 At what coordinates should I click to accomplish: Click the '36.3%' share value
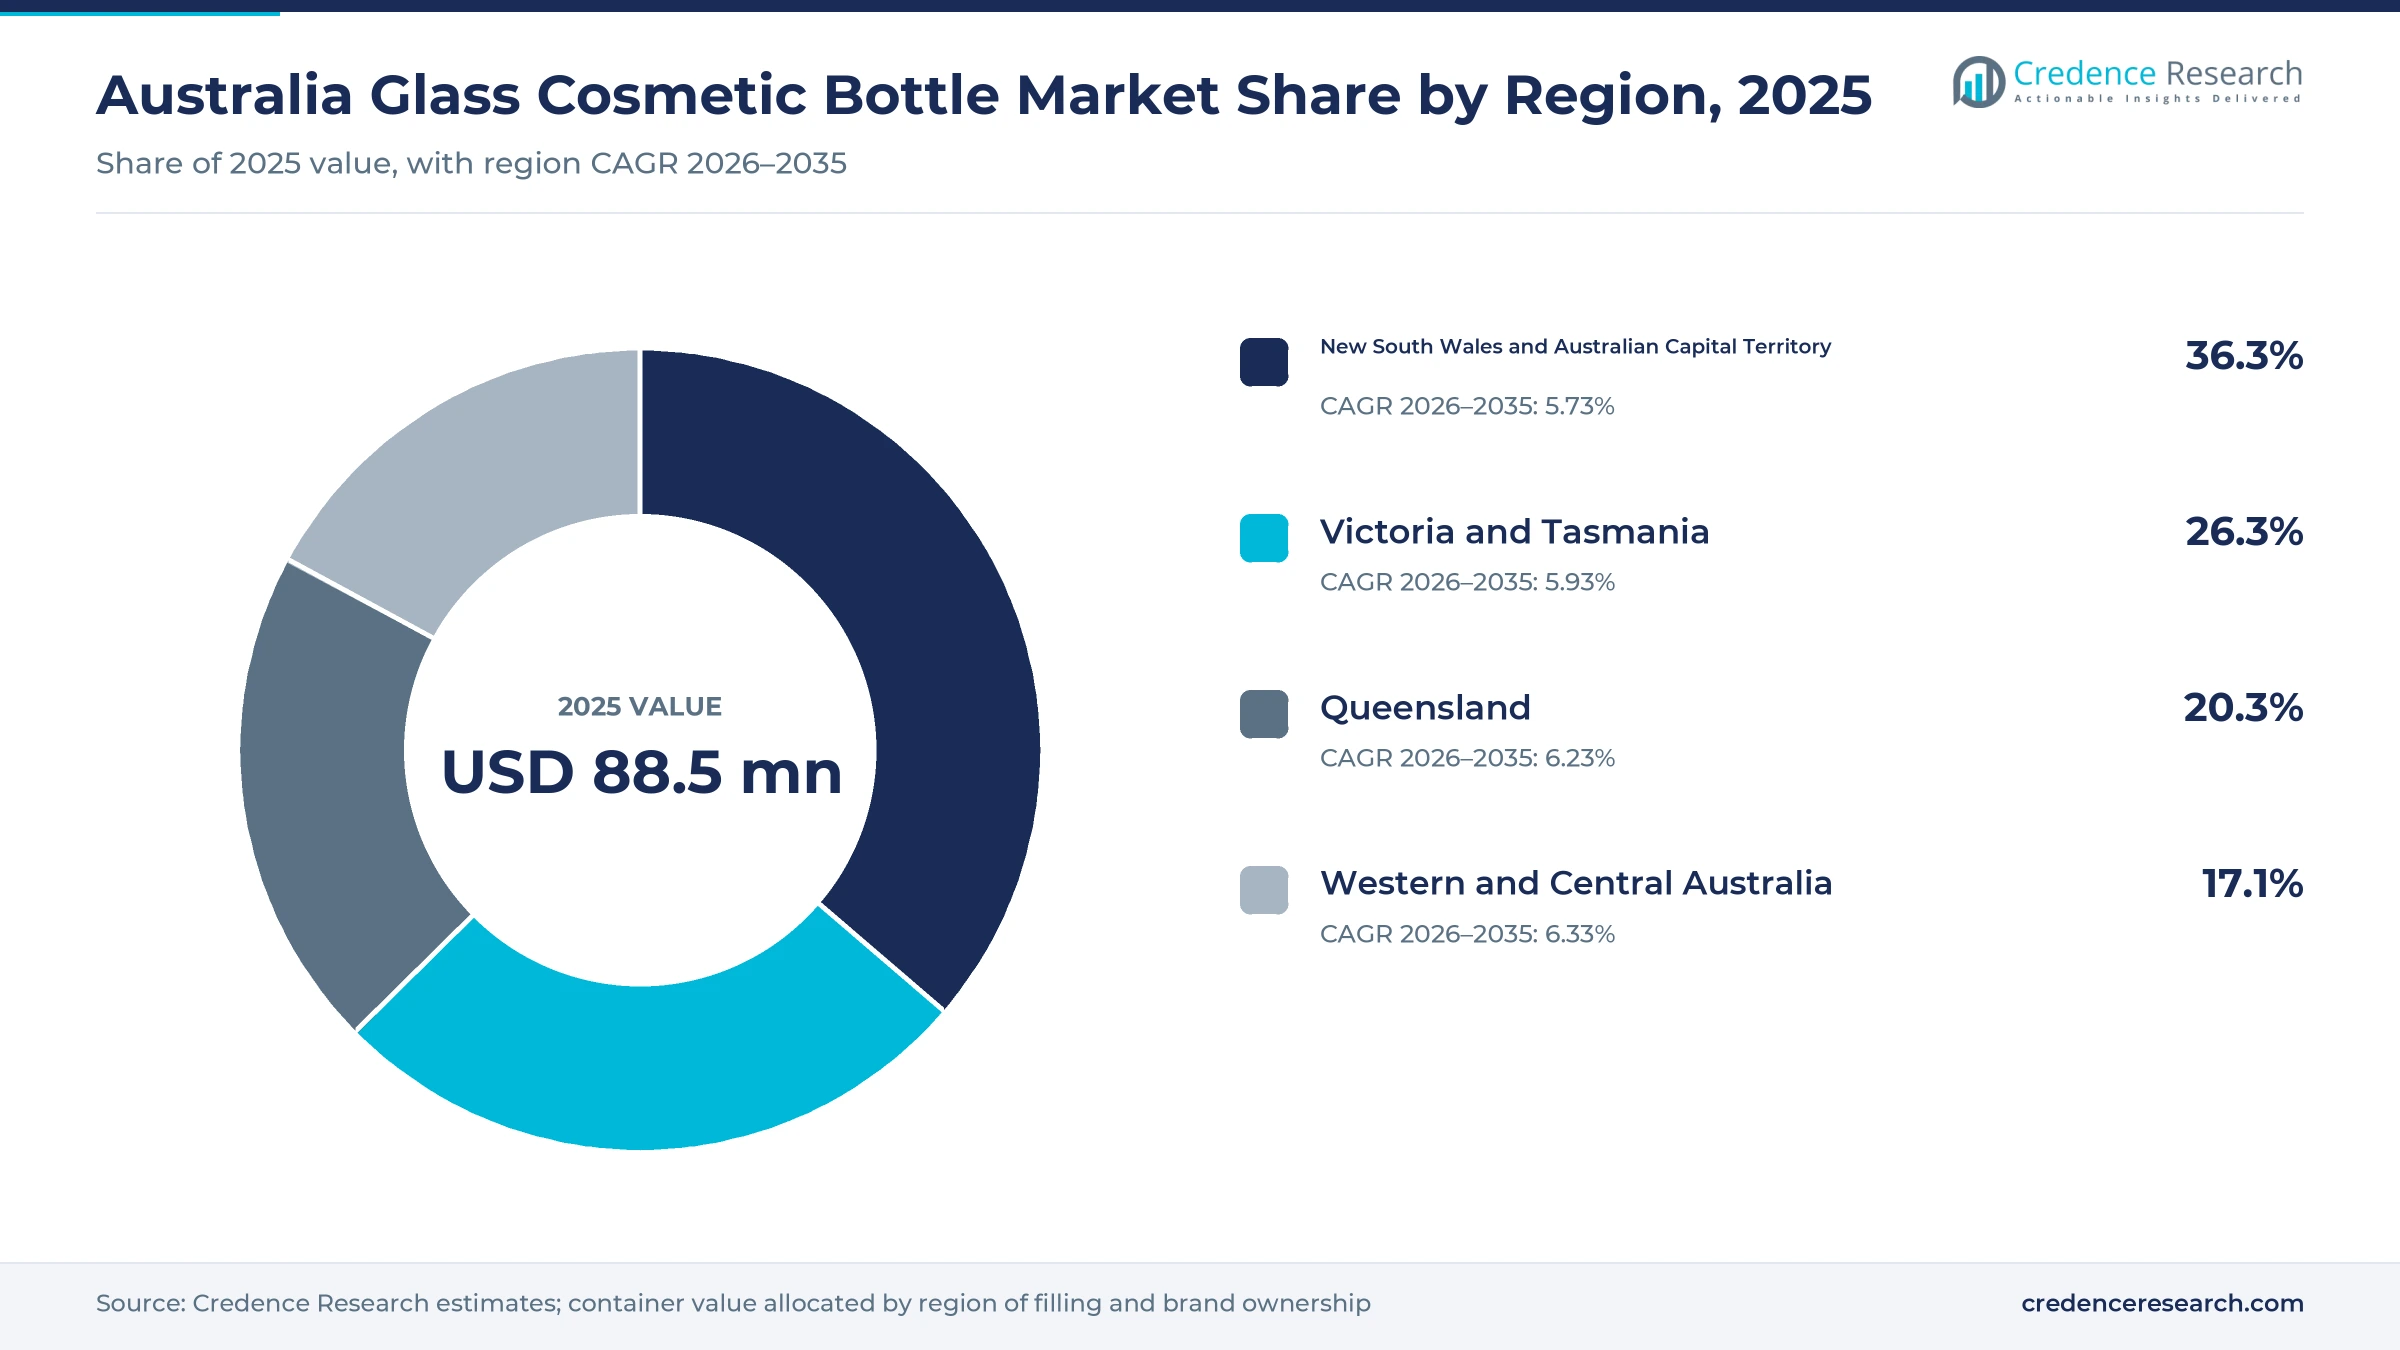coord(2244,356)
